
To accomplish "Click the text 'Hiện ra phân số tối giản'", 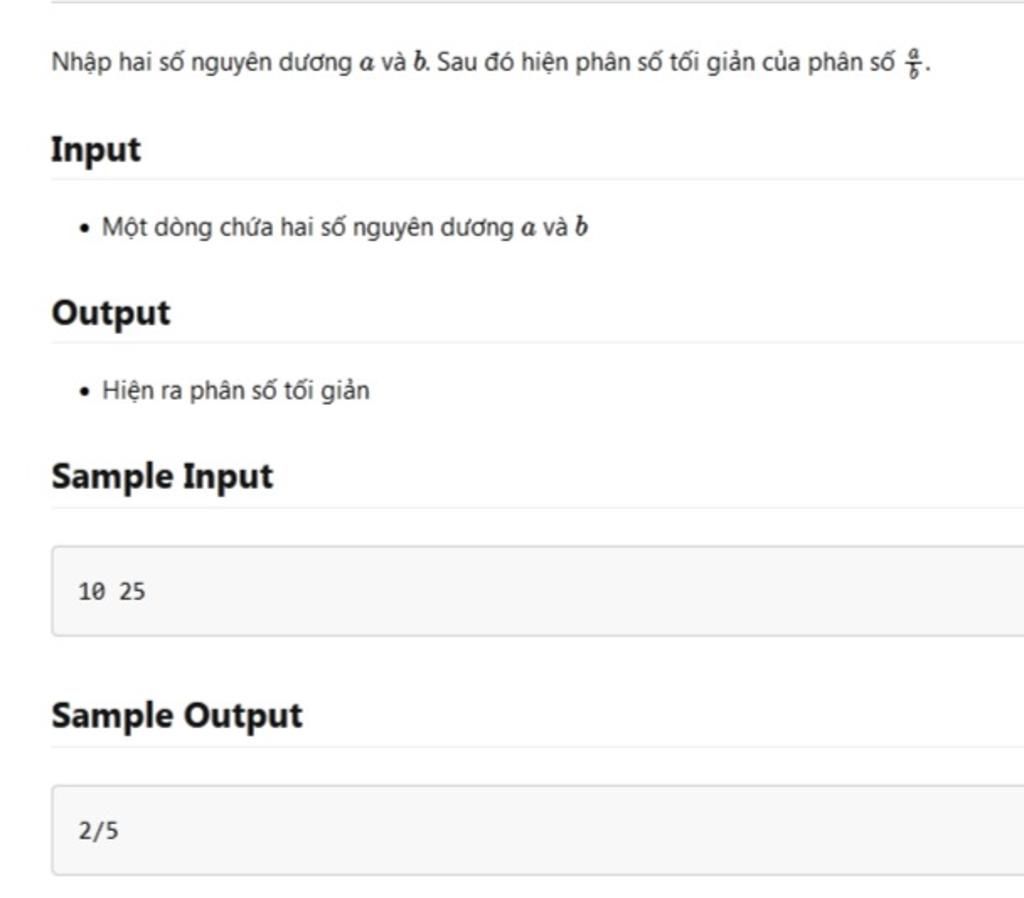I will pyautogui.click(x=236, y=391).
